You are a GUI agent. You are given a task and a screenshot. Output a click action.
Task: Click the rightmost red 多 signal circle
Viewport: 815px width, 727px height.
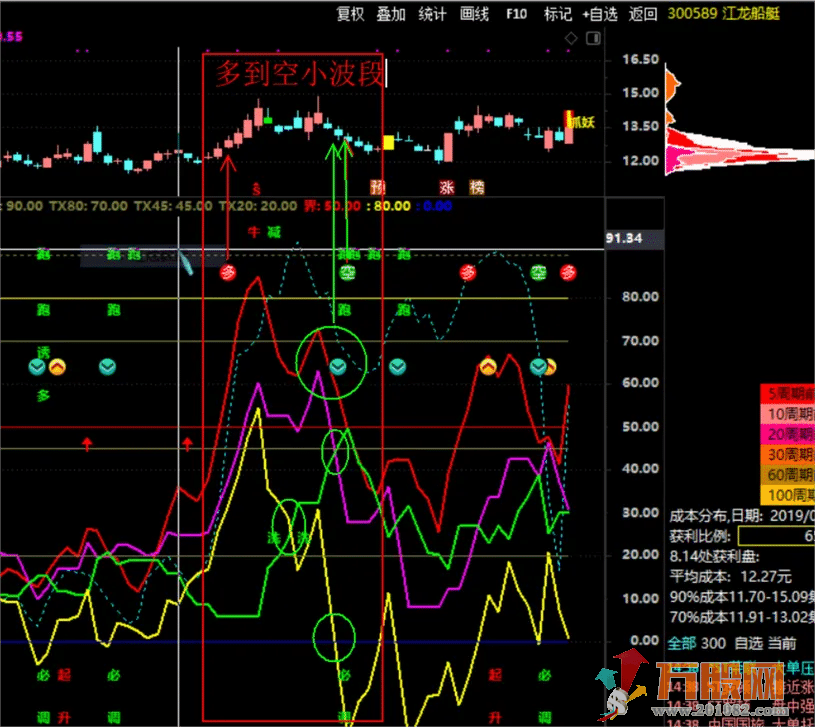point(568,272)
